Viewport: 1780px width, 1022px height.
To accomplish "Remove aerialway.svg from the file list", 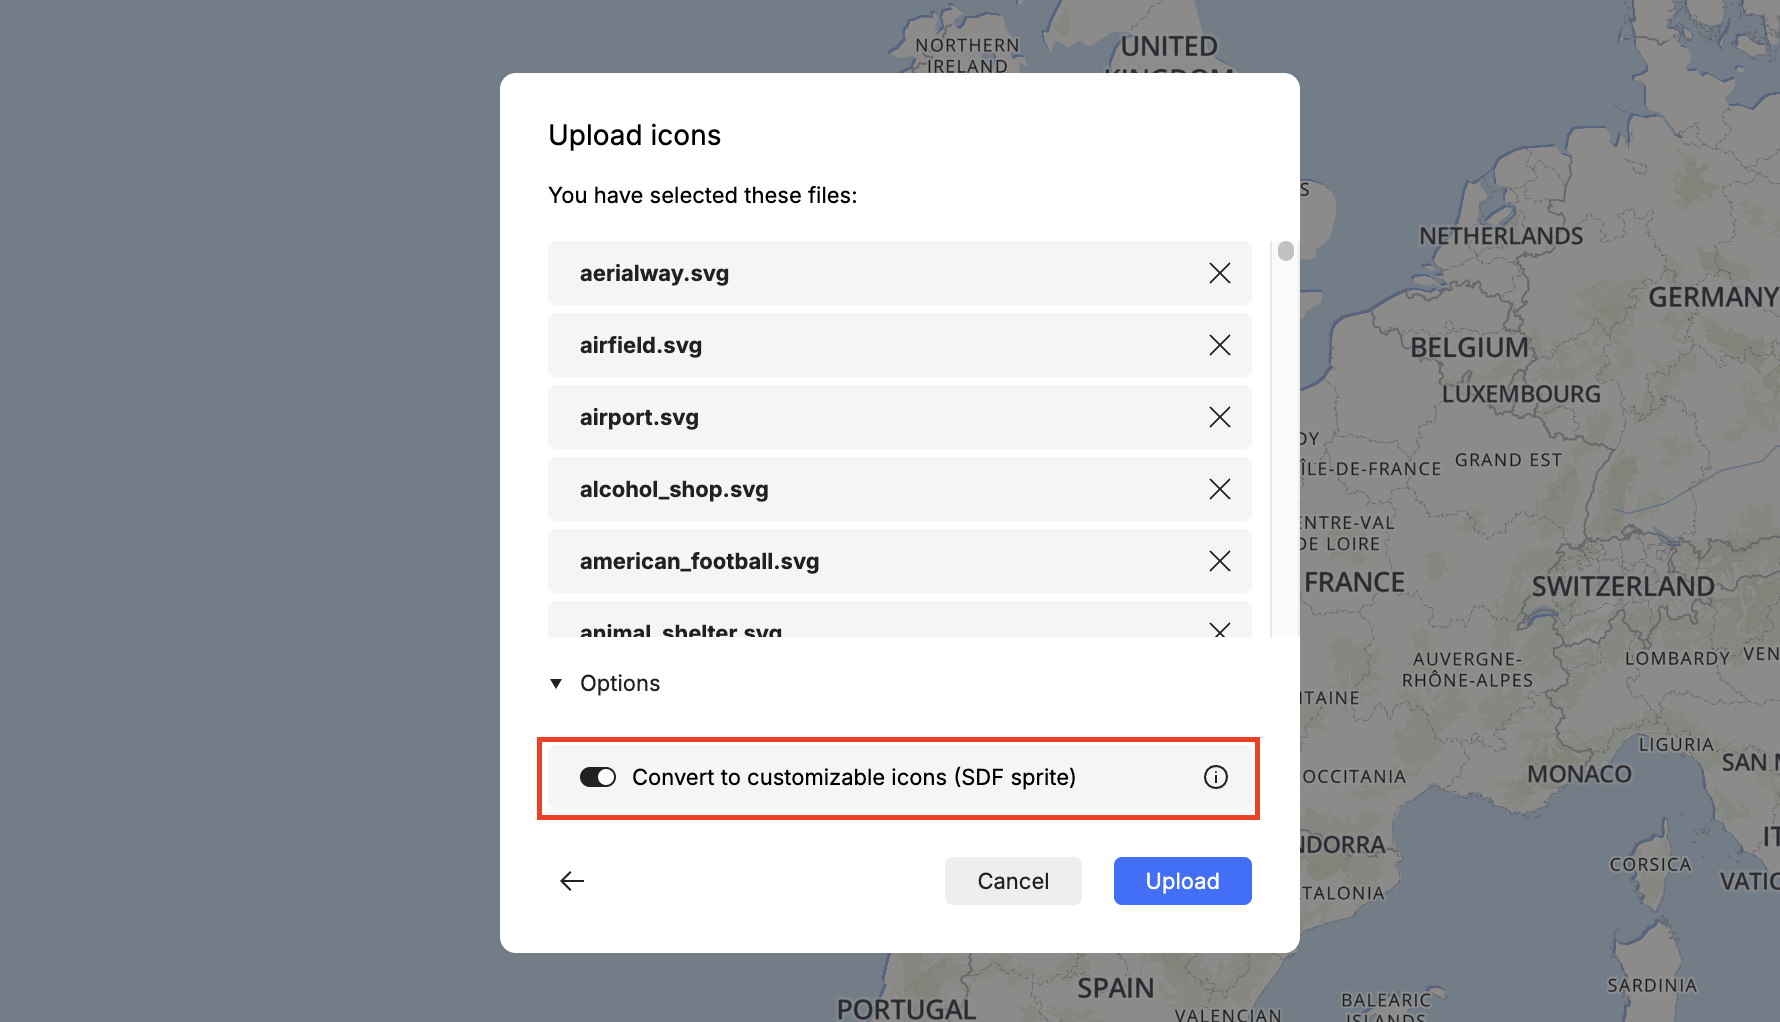I will [1219, 273].
